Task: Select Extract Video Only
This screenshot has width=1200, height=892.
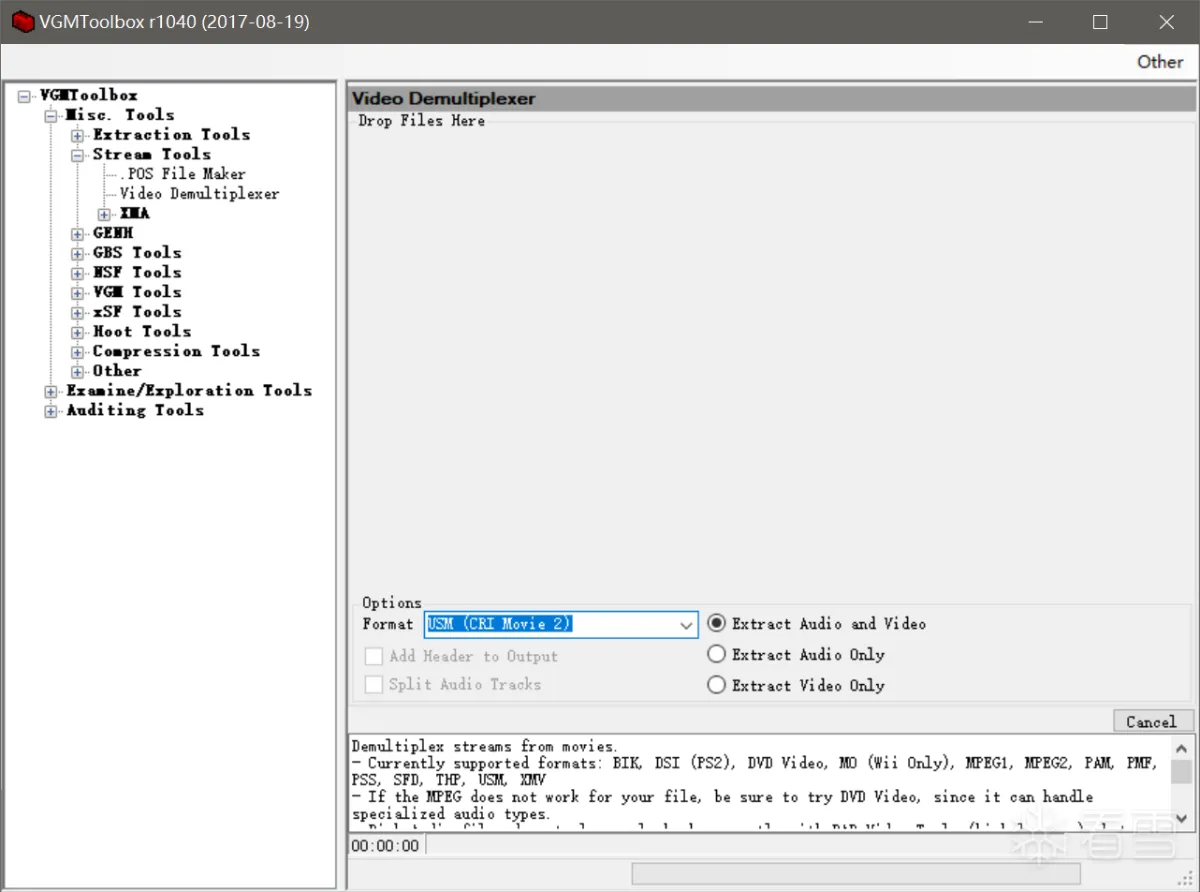Action: [x=717, y=685]
